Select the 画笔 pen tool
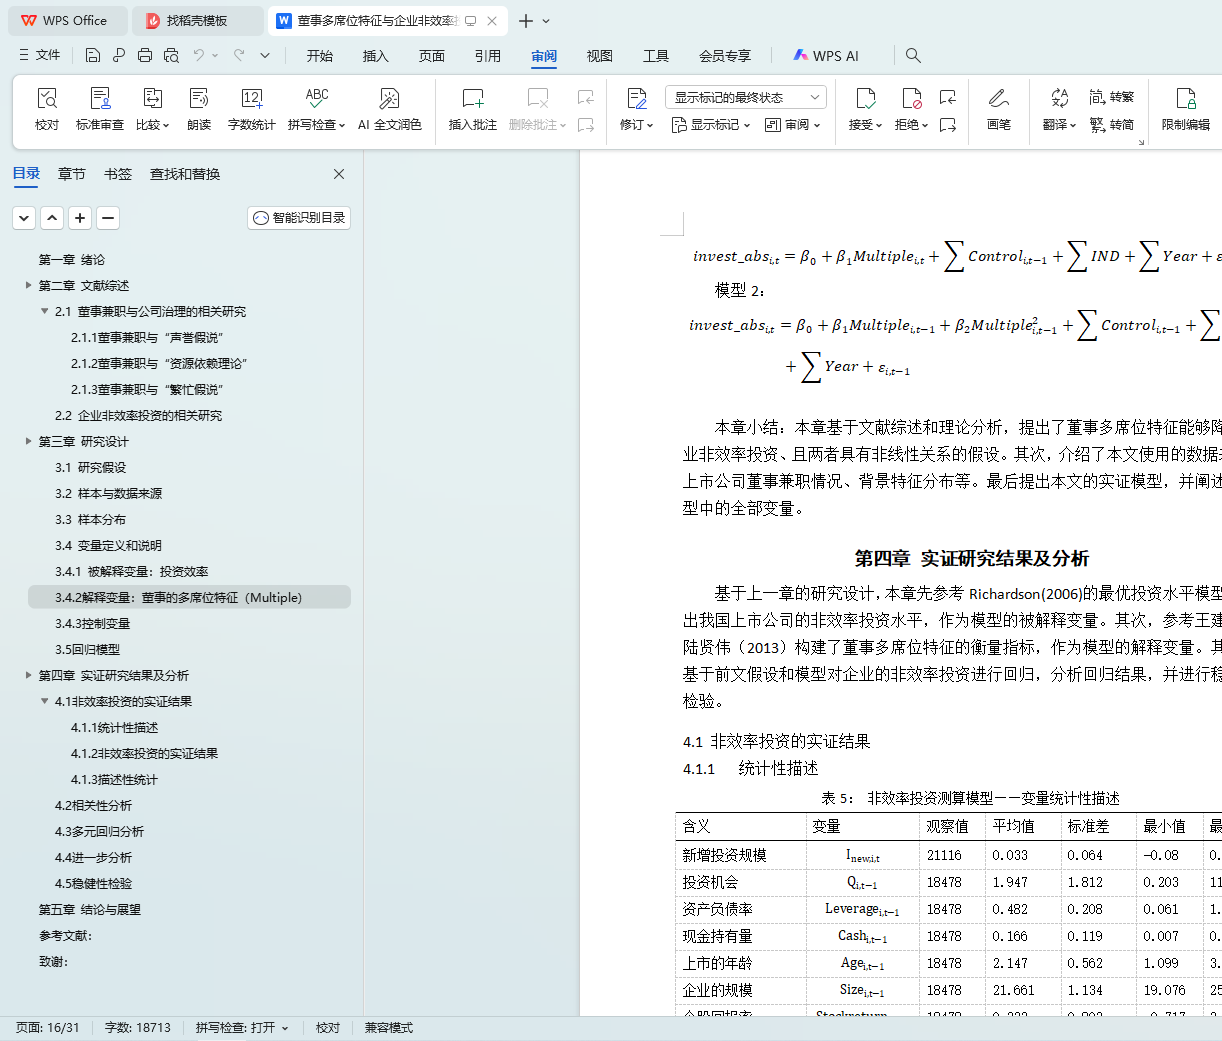The width and height of the screenshot is (1222, 1041). tap(998, 109)
